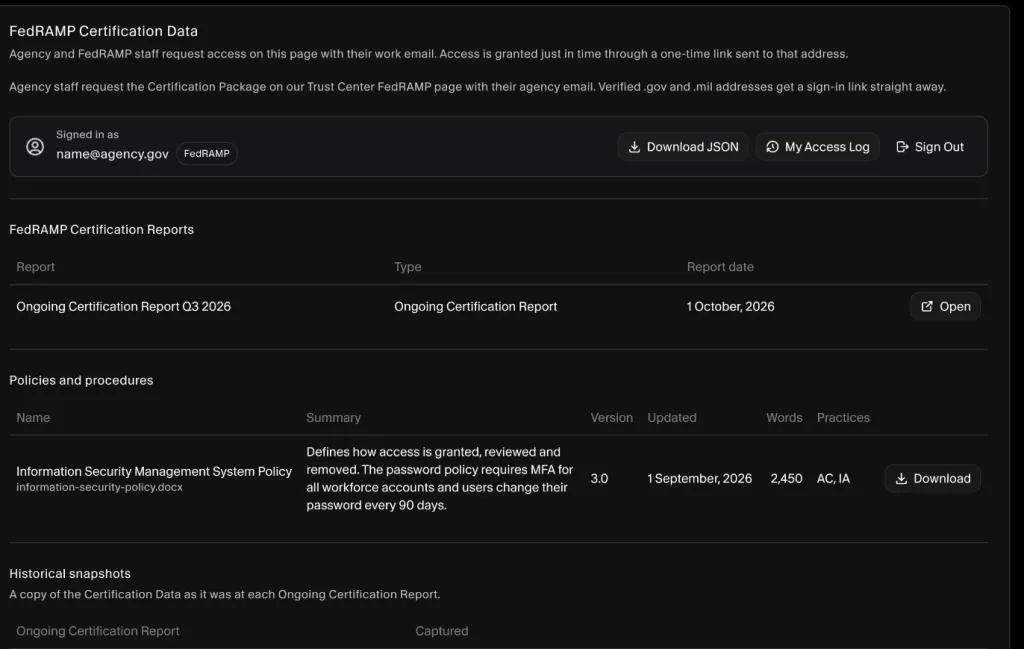Download the Information Security Management System Policy
Screen dimensions: 1024x649
pyautogui.click(x=932, y=479)
